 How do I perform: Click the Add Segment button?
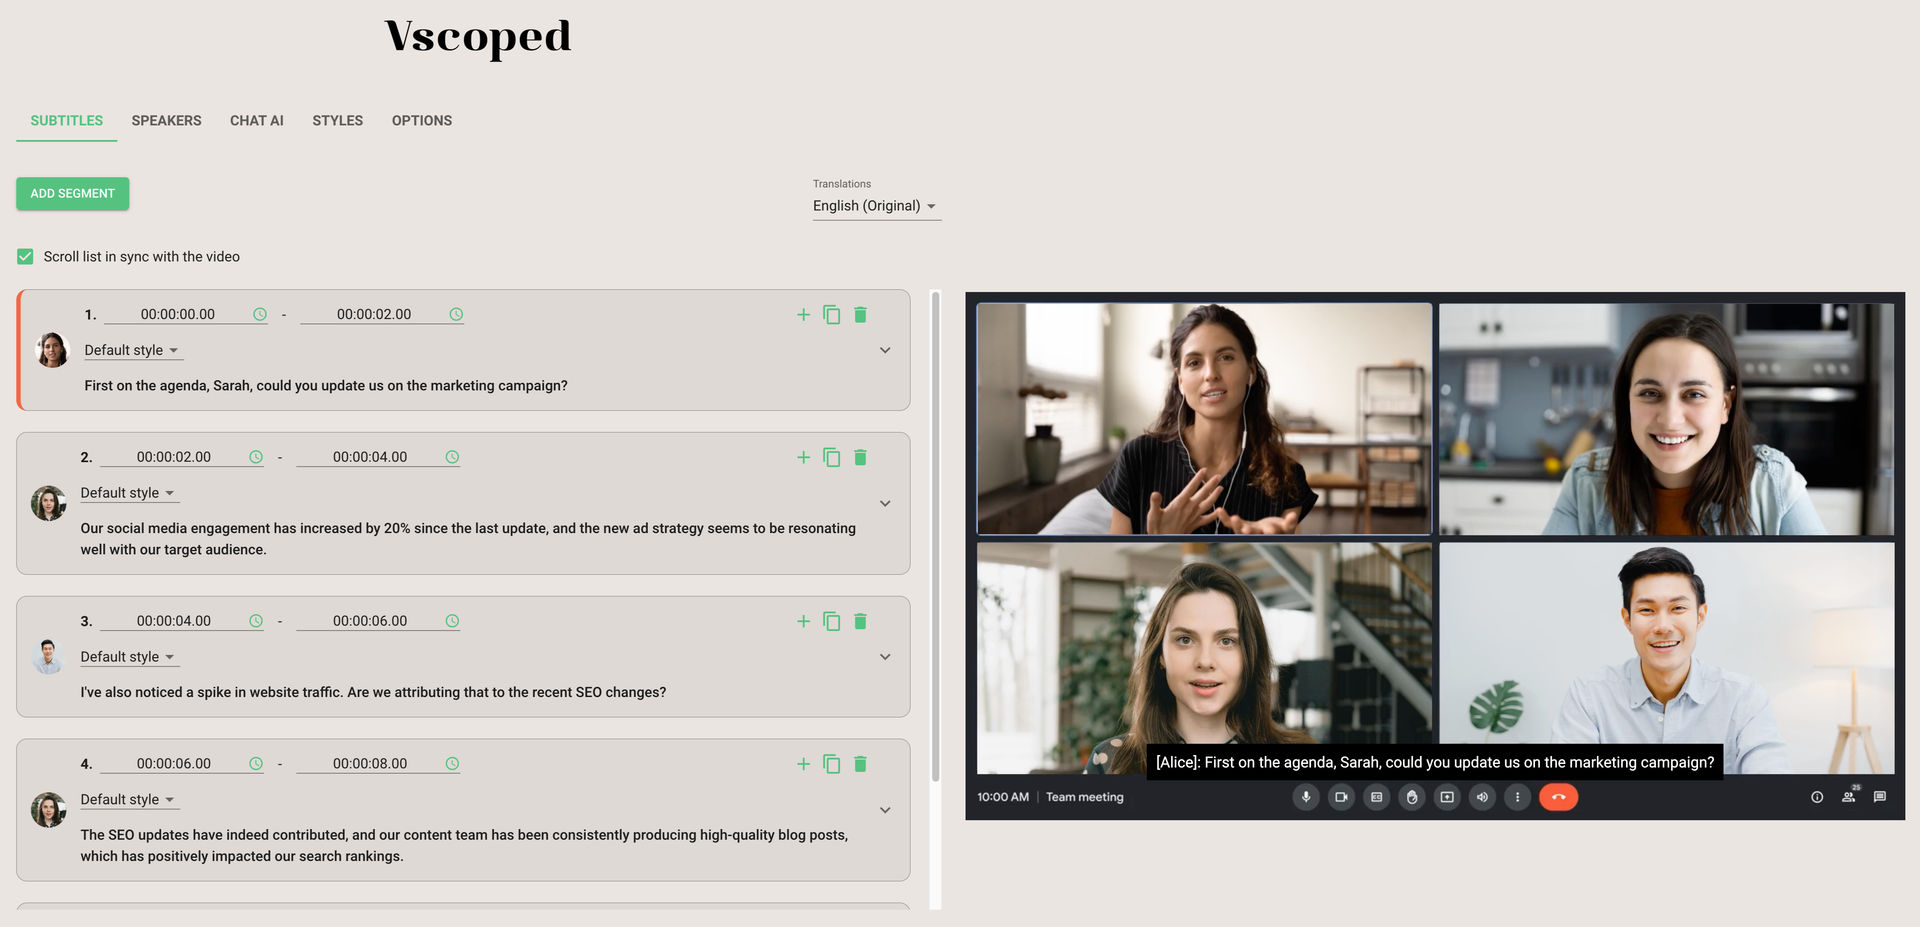[73, 194]
